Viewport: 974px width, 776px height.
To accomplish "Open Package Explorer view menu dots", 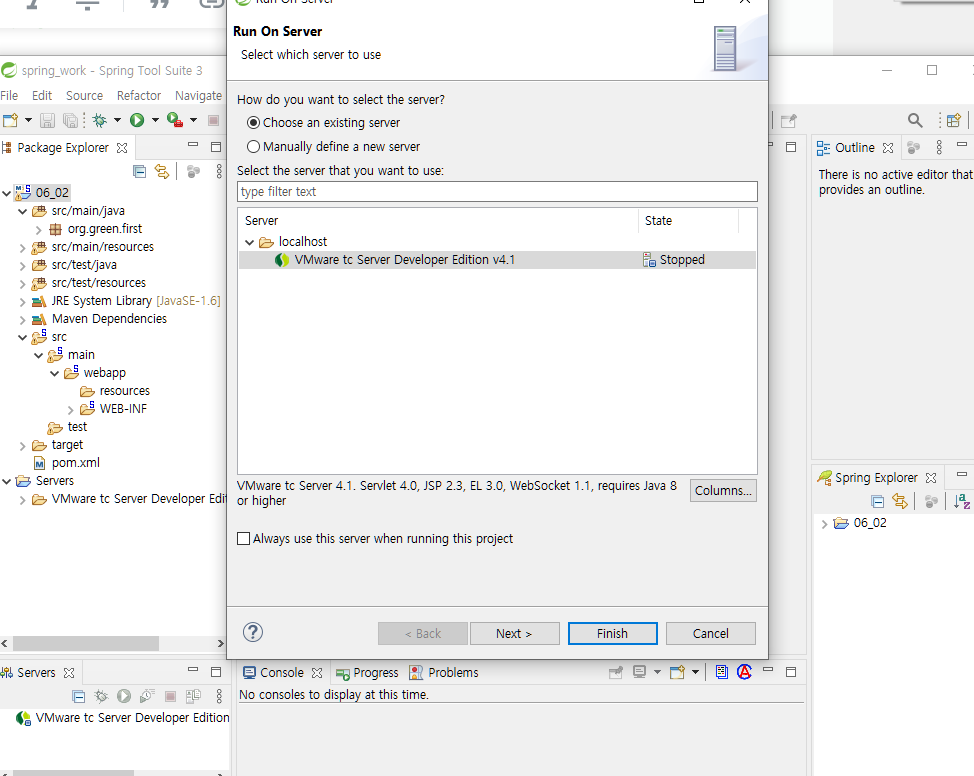I will pyautogui.click(x=219, y=171).
